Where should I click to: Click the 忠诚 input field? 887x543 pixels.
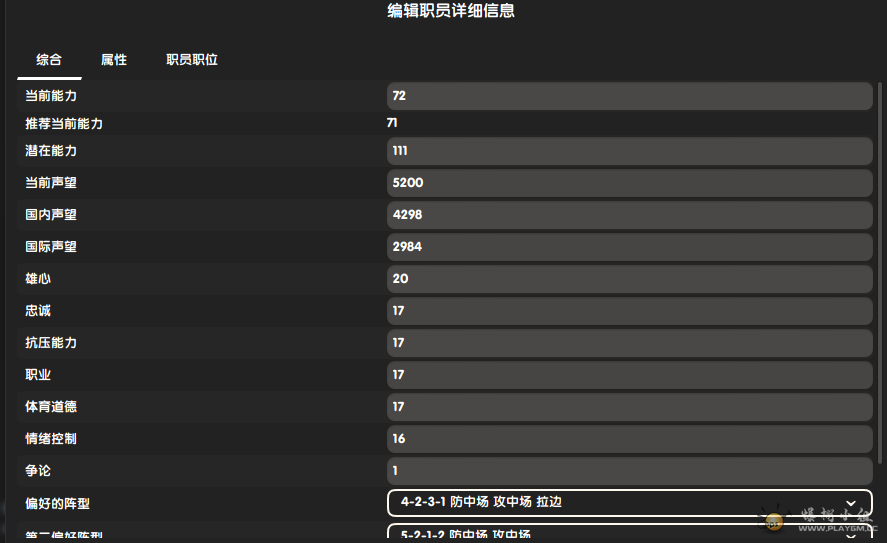coord(630,311)
